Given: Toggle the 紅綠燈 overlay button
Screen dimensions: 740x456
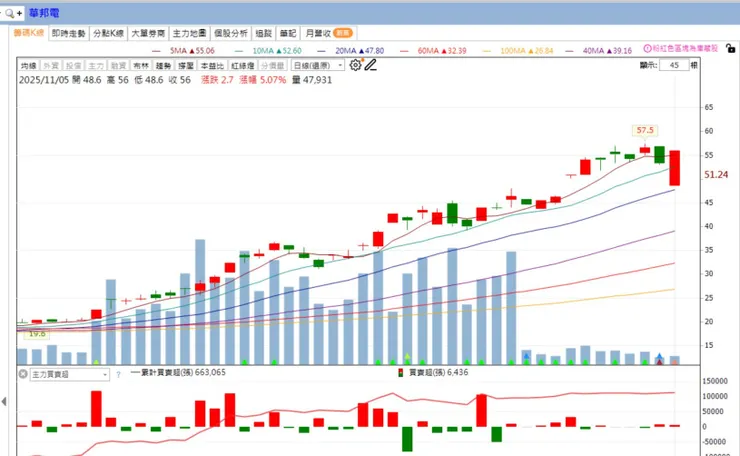Looking at the screenshot, I should point(243,66).
